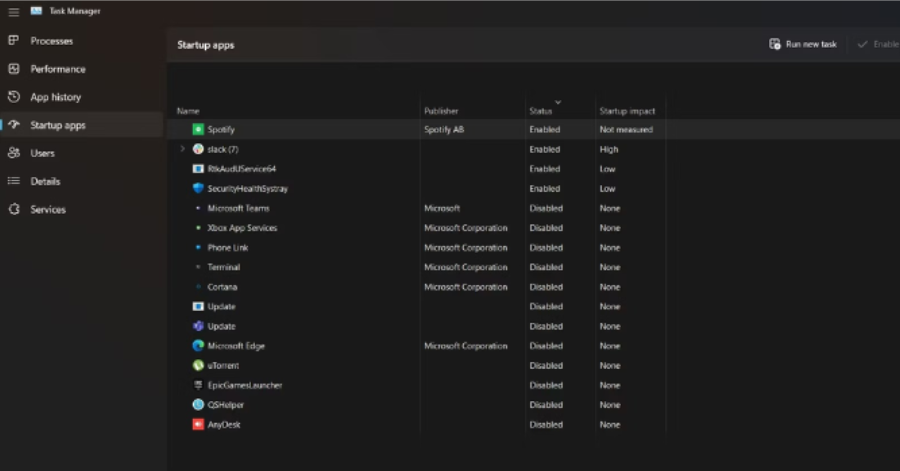This screenshot has height=471, width=900.
Task: Go to the Processes page
Action: pyautogui.click(x=82, y=41)
